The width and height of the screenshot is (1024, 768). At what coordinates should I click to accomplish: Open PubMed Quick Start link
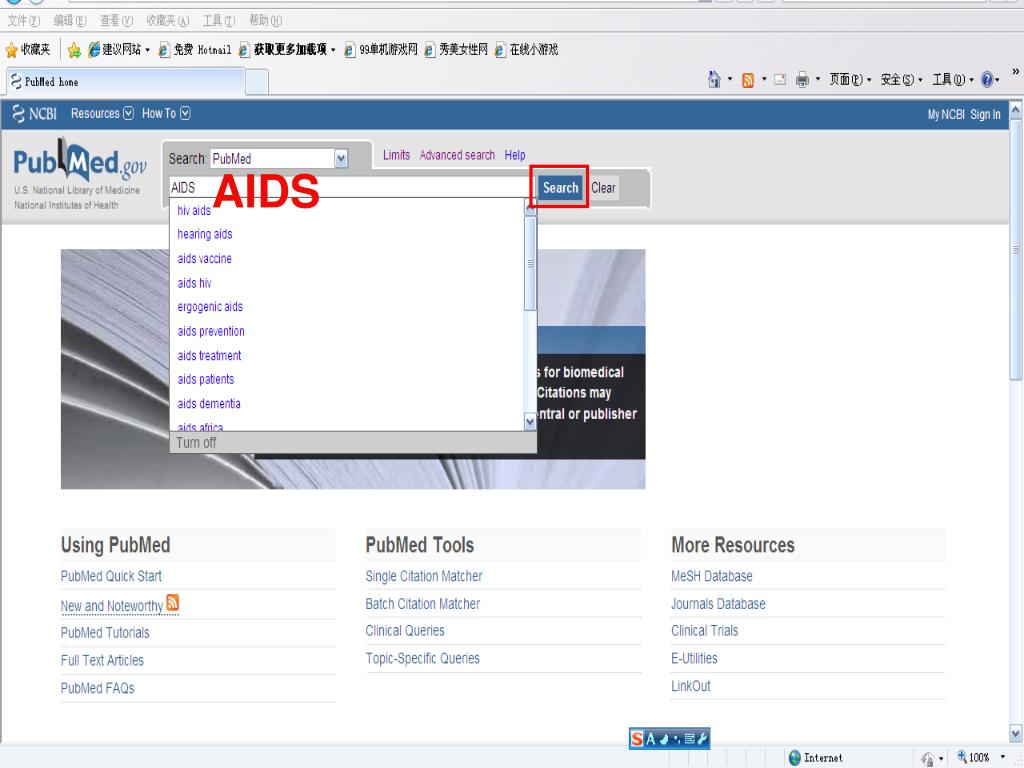click(111, 576)
